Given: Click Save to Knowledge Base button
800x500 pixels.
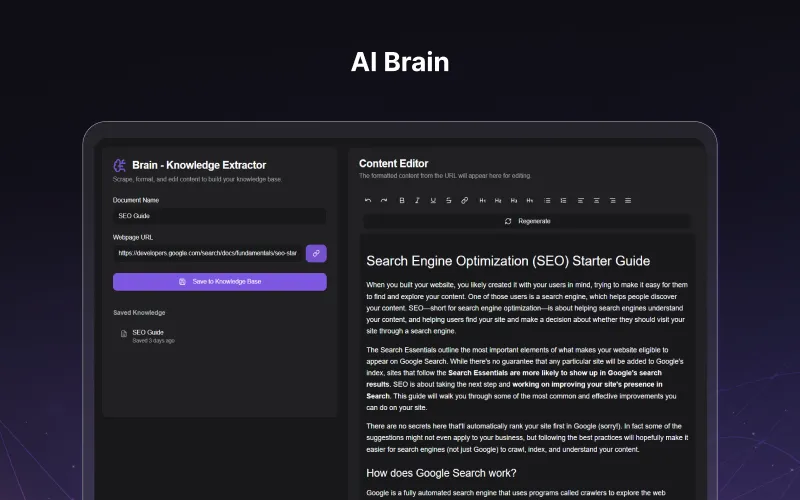Looking at the screenshot, I should coord(219,282).
